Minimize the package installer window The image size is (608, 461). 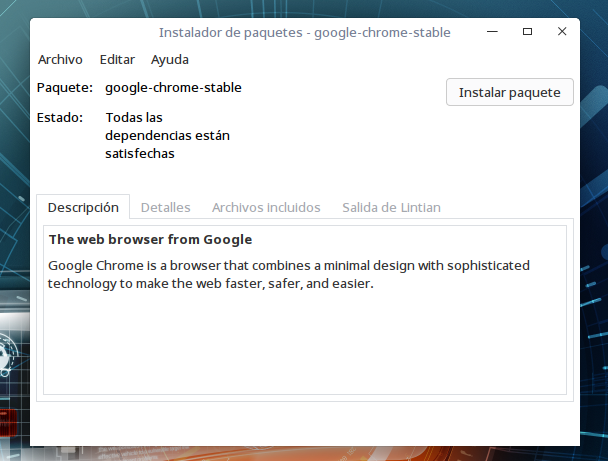pyautogui.click(x=493, y=32)
